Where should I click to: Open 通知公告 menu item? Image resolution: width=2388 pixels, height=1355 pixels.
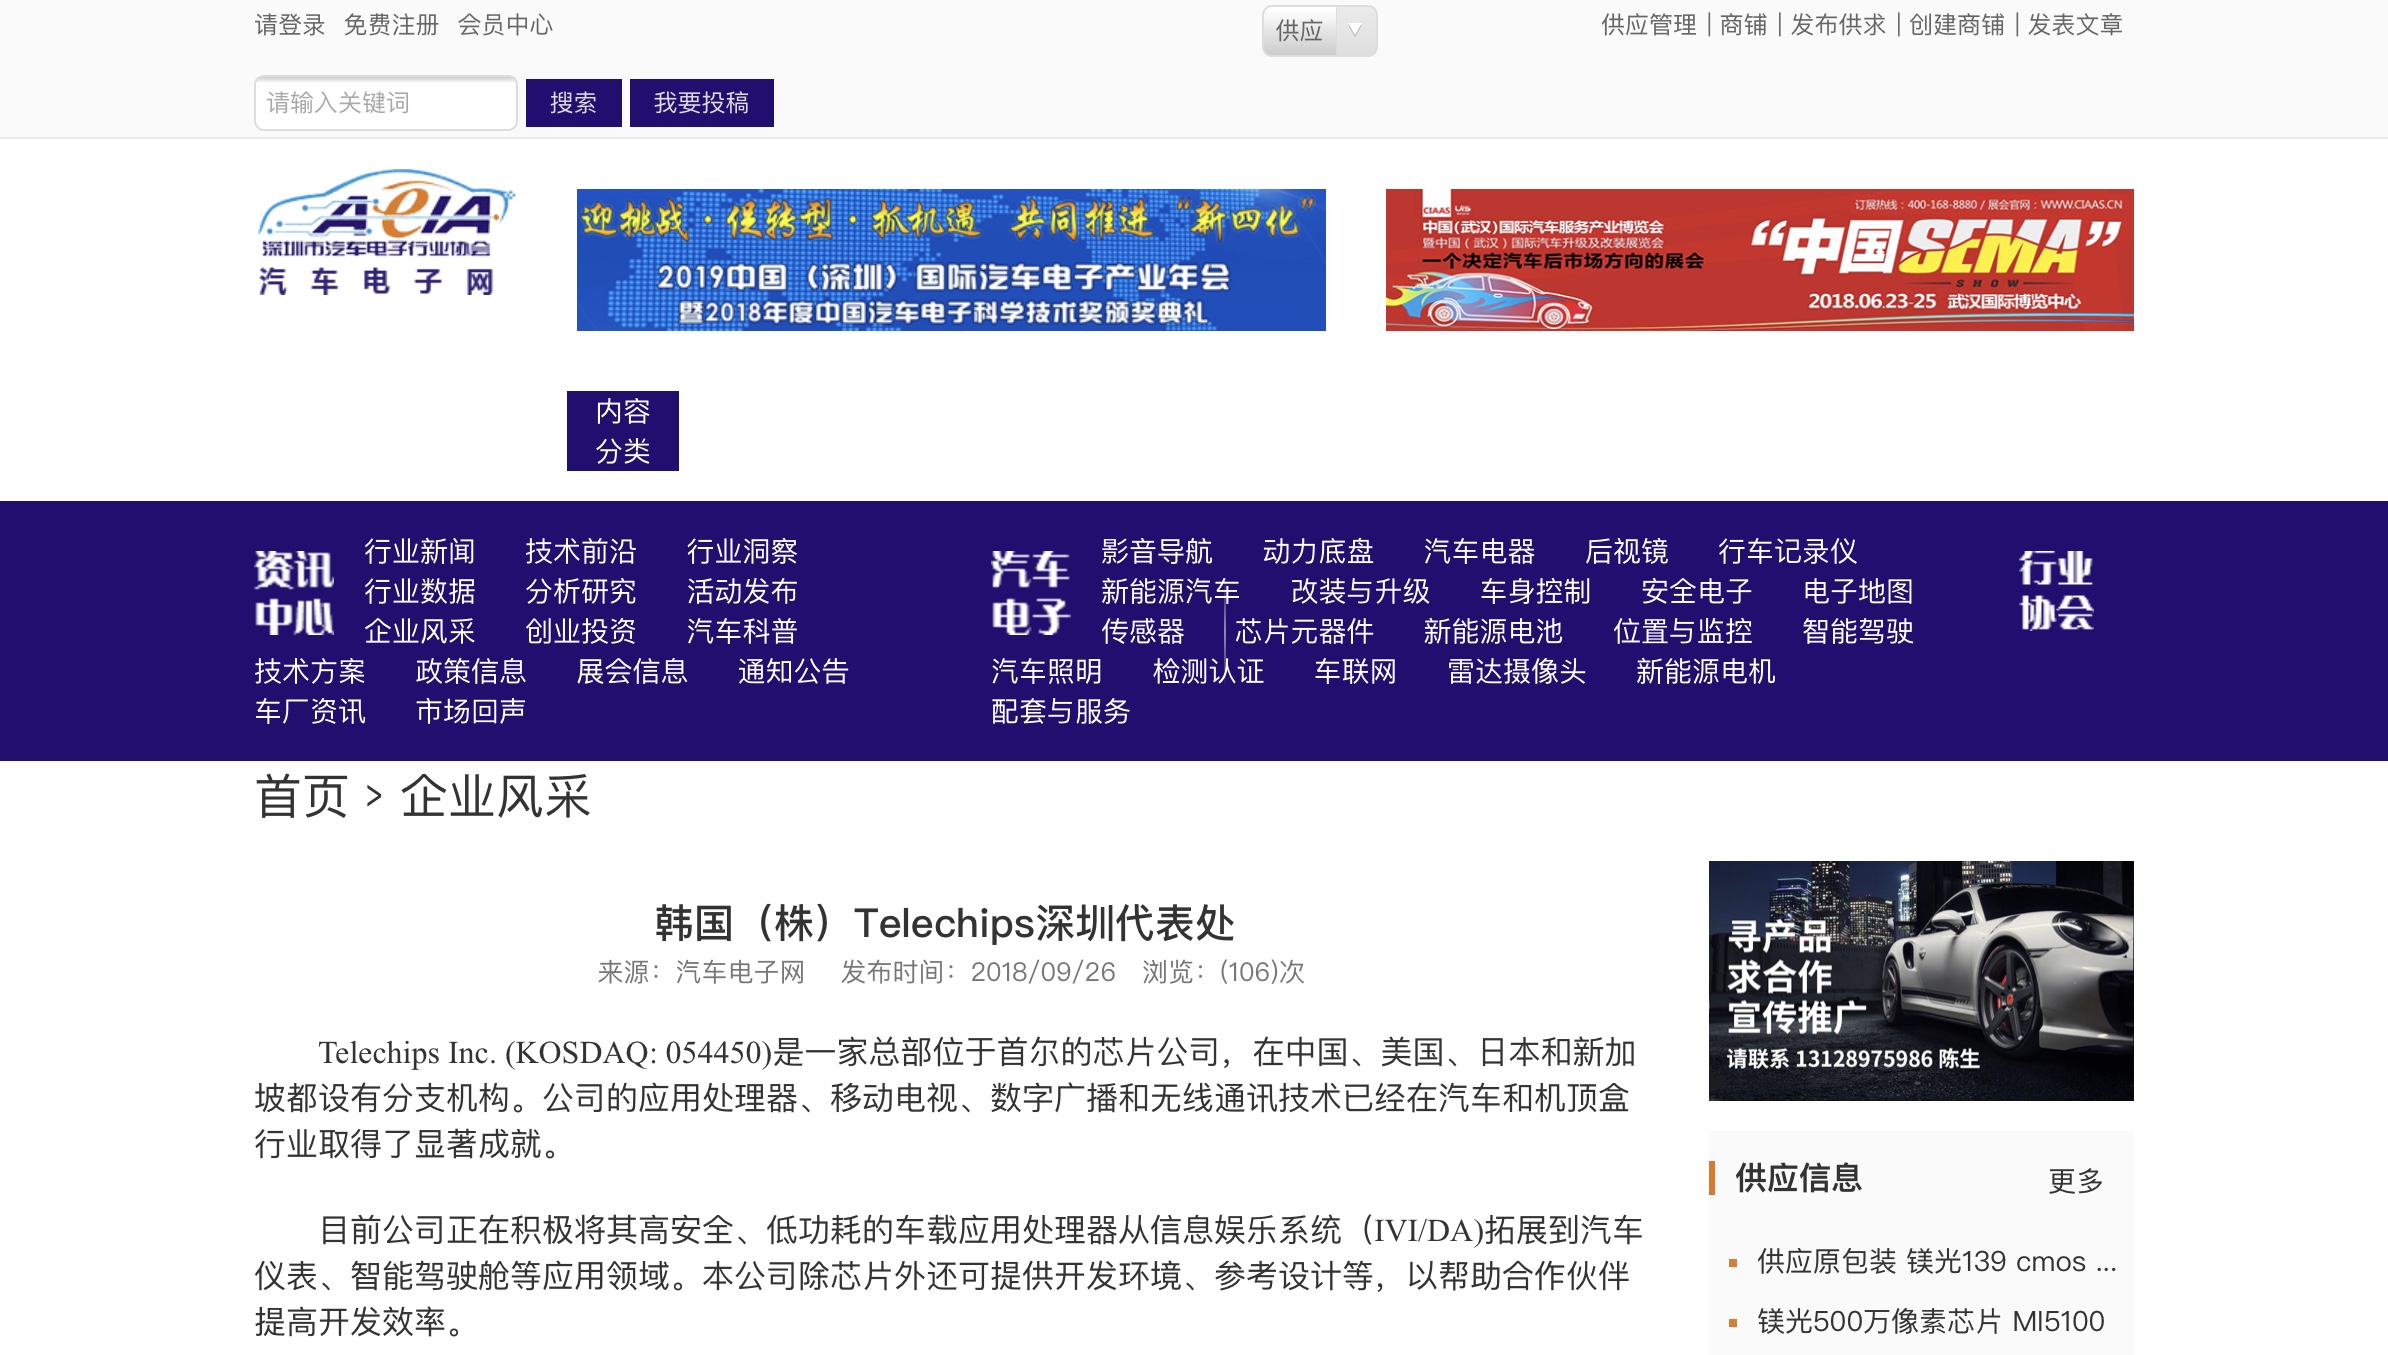[793, 671]
